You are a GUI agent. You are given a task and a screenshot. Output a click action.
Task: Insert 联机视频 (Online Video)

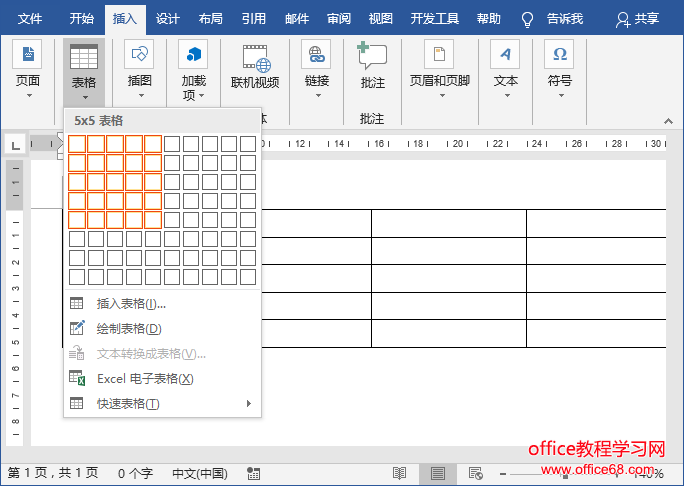[x=255, y=68]
